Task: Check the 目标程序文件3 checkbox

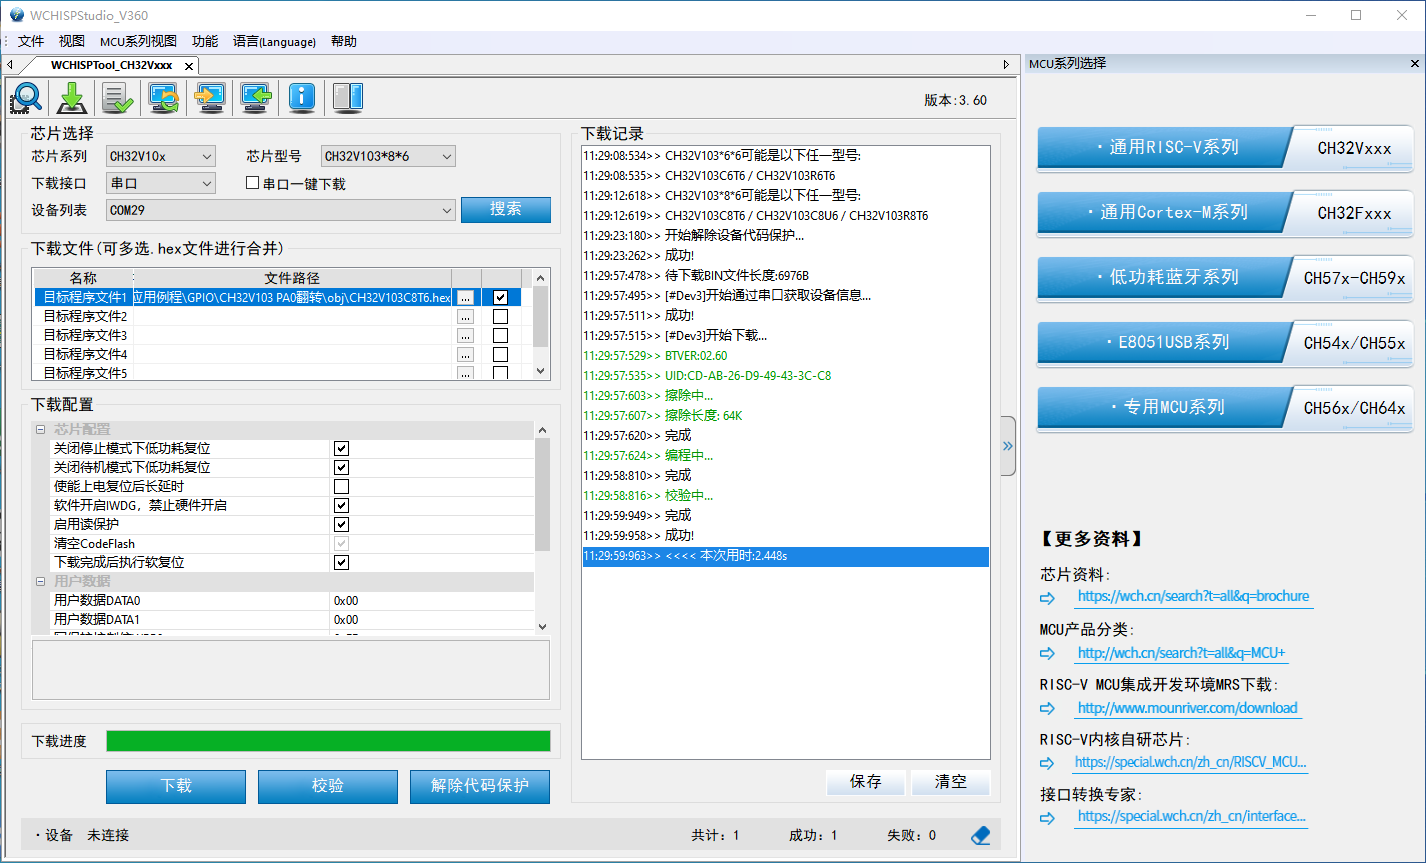Action: (501, 336)
